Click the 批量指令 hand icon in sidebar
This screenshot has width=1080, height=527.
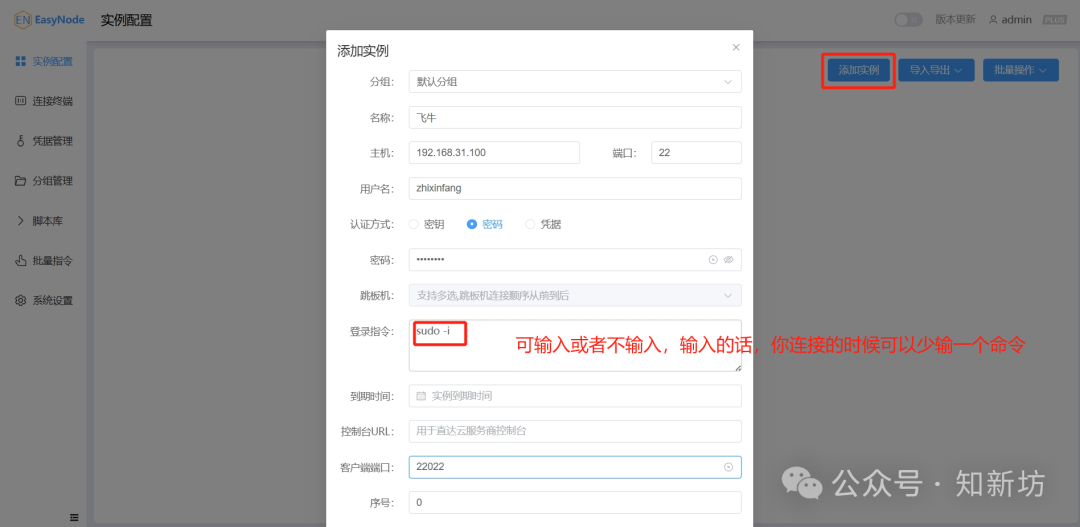[21, 260]
